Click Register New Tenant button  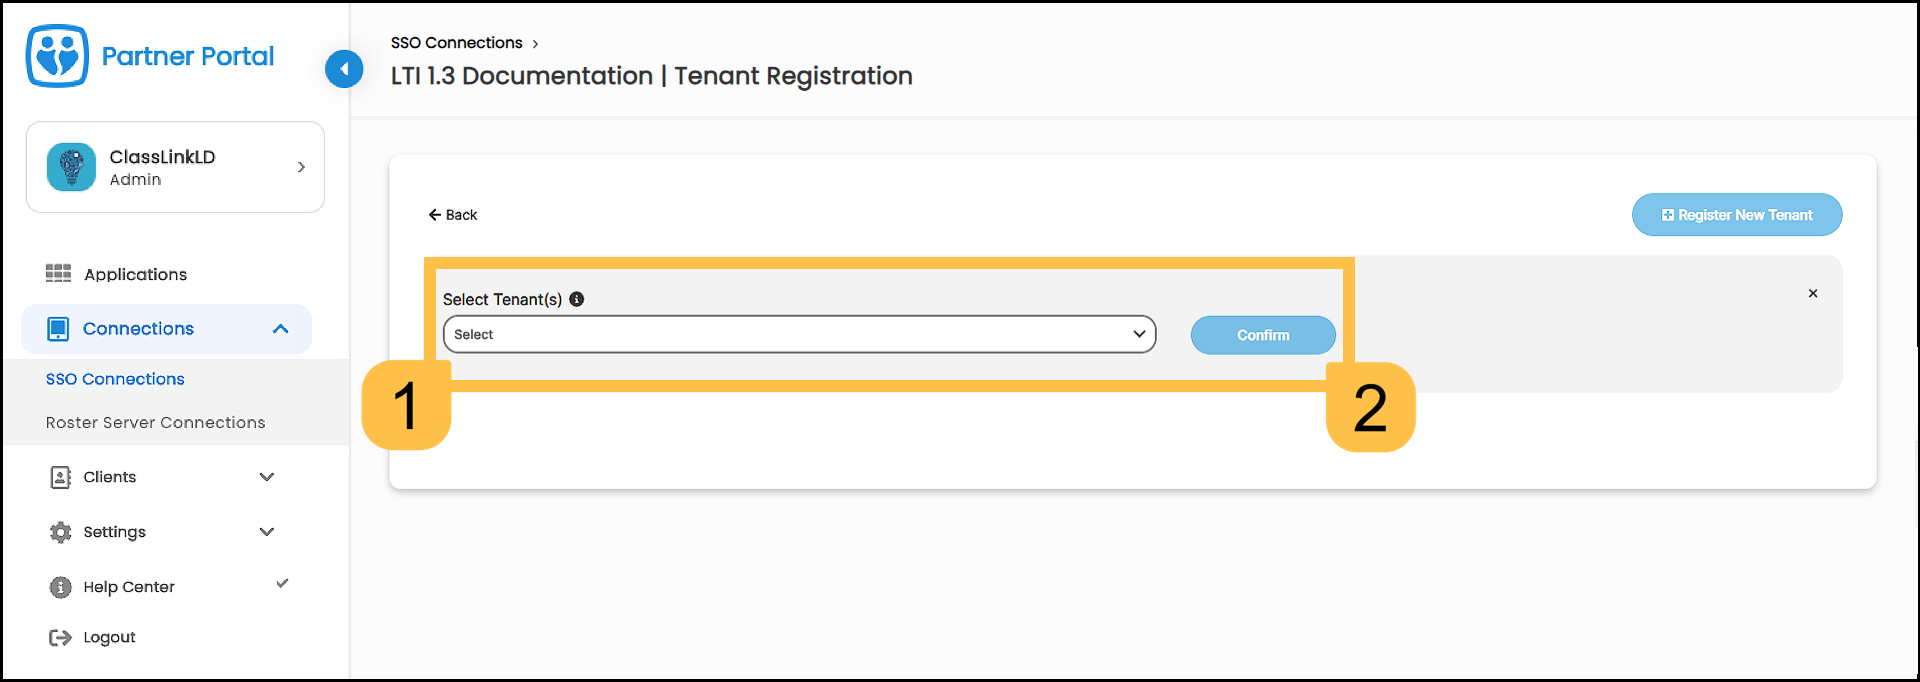point(1736,215)
